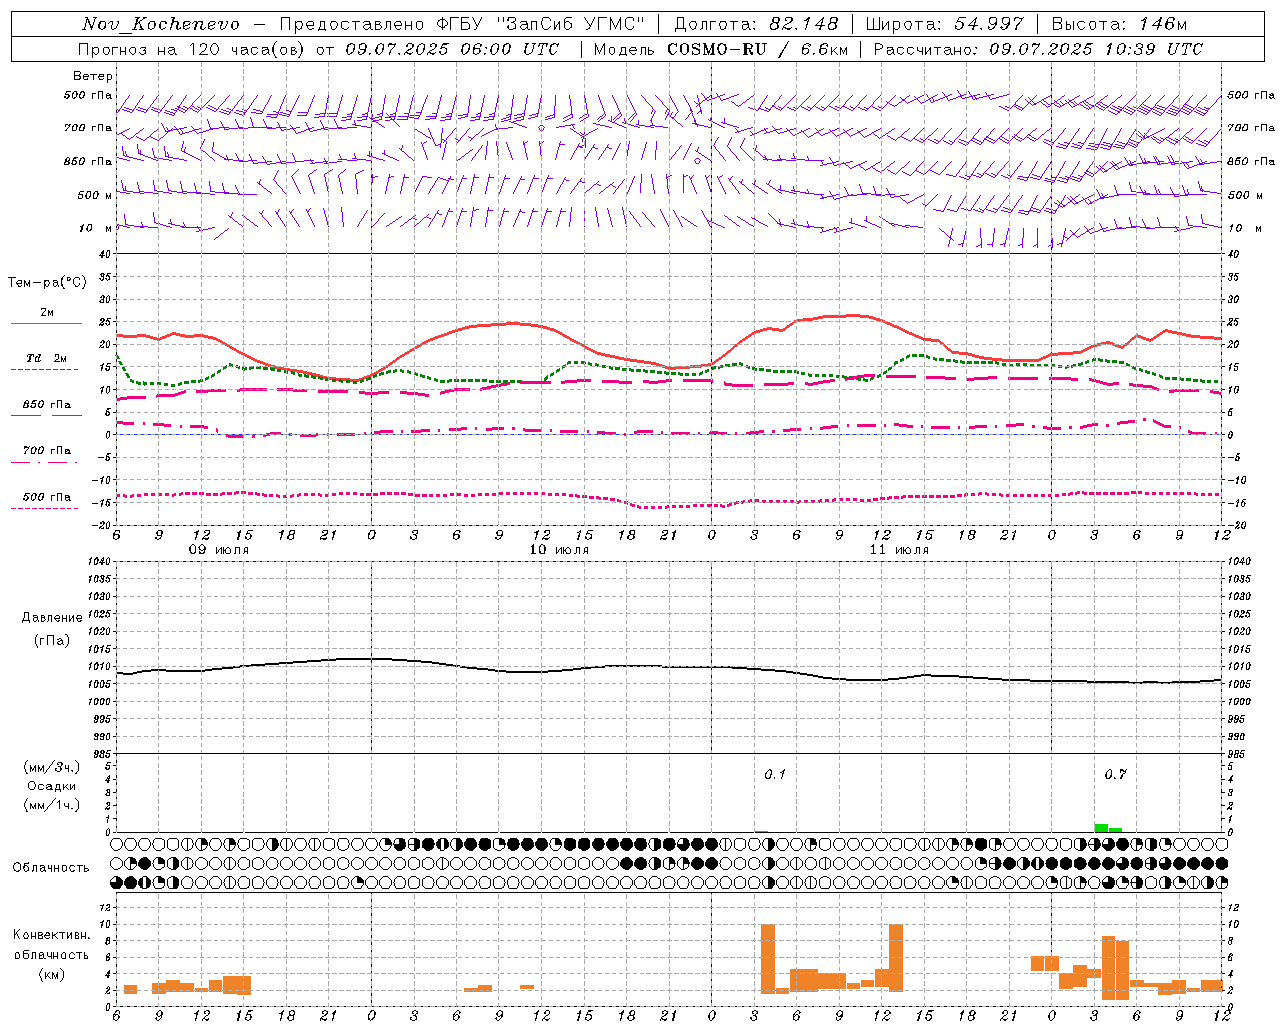Click the '(км)' unit under convective label
The image size is (1280, 1024).
[x=52, y=974]
